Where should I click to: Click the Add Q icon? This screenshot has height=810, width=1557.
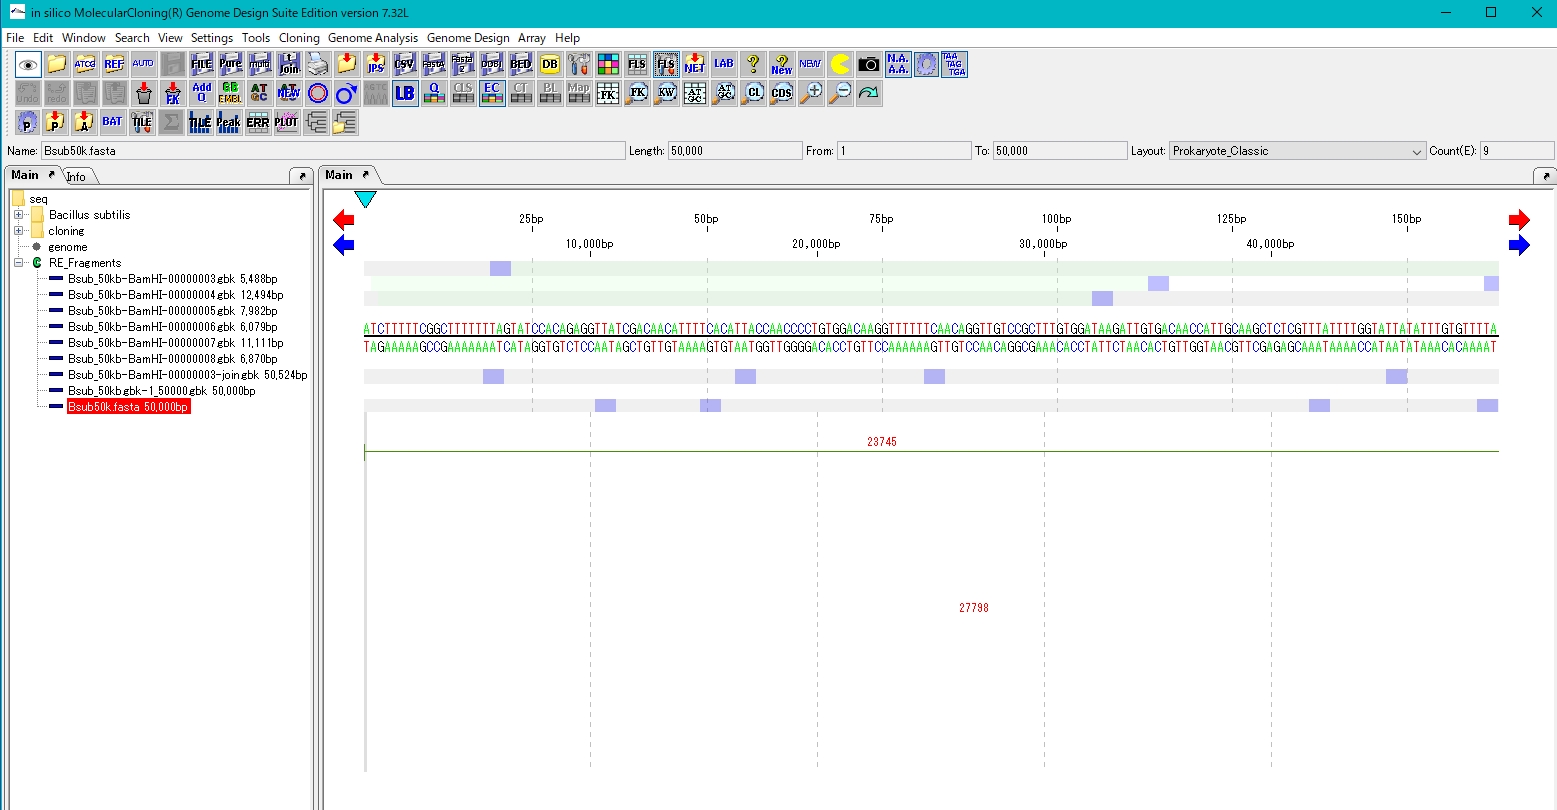click(x=201, y=94)
